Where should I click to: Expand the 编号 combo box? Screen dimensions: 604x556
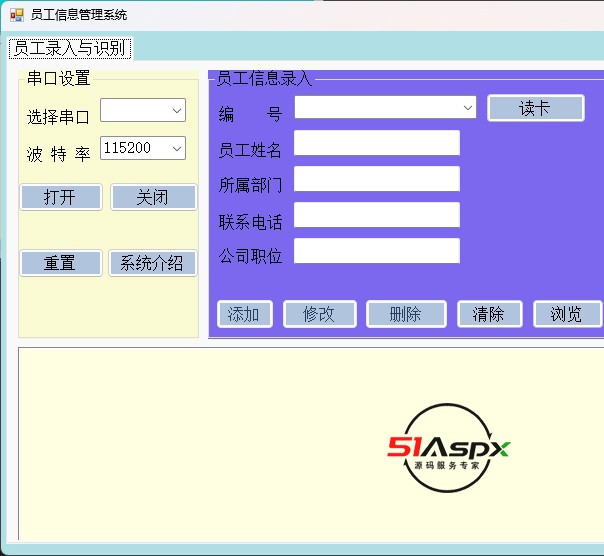coord(385,107)
